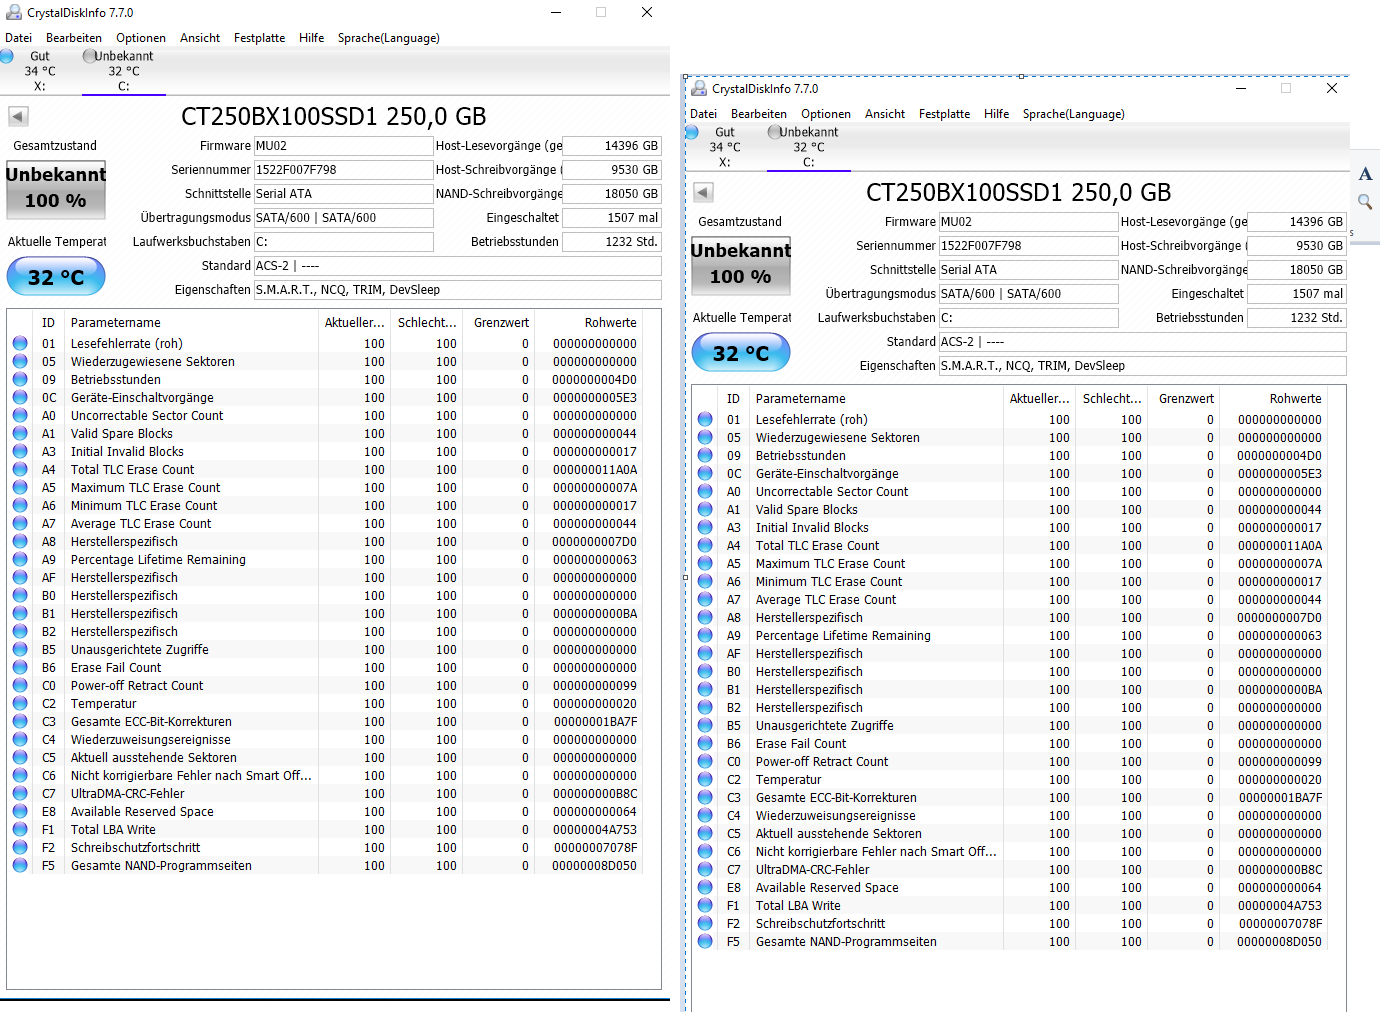Click previous-disk arrow in left window

click(x=18, y=116)
